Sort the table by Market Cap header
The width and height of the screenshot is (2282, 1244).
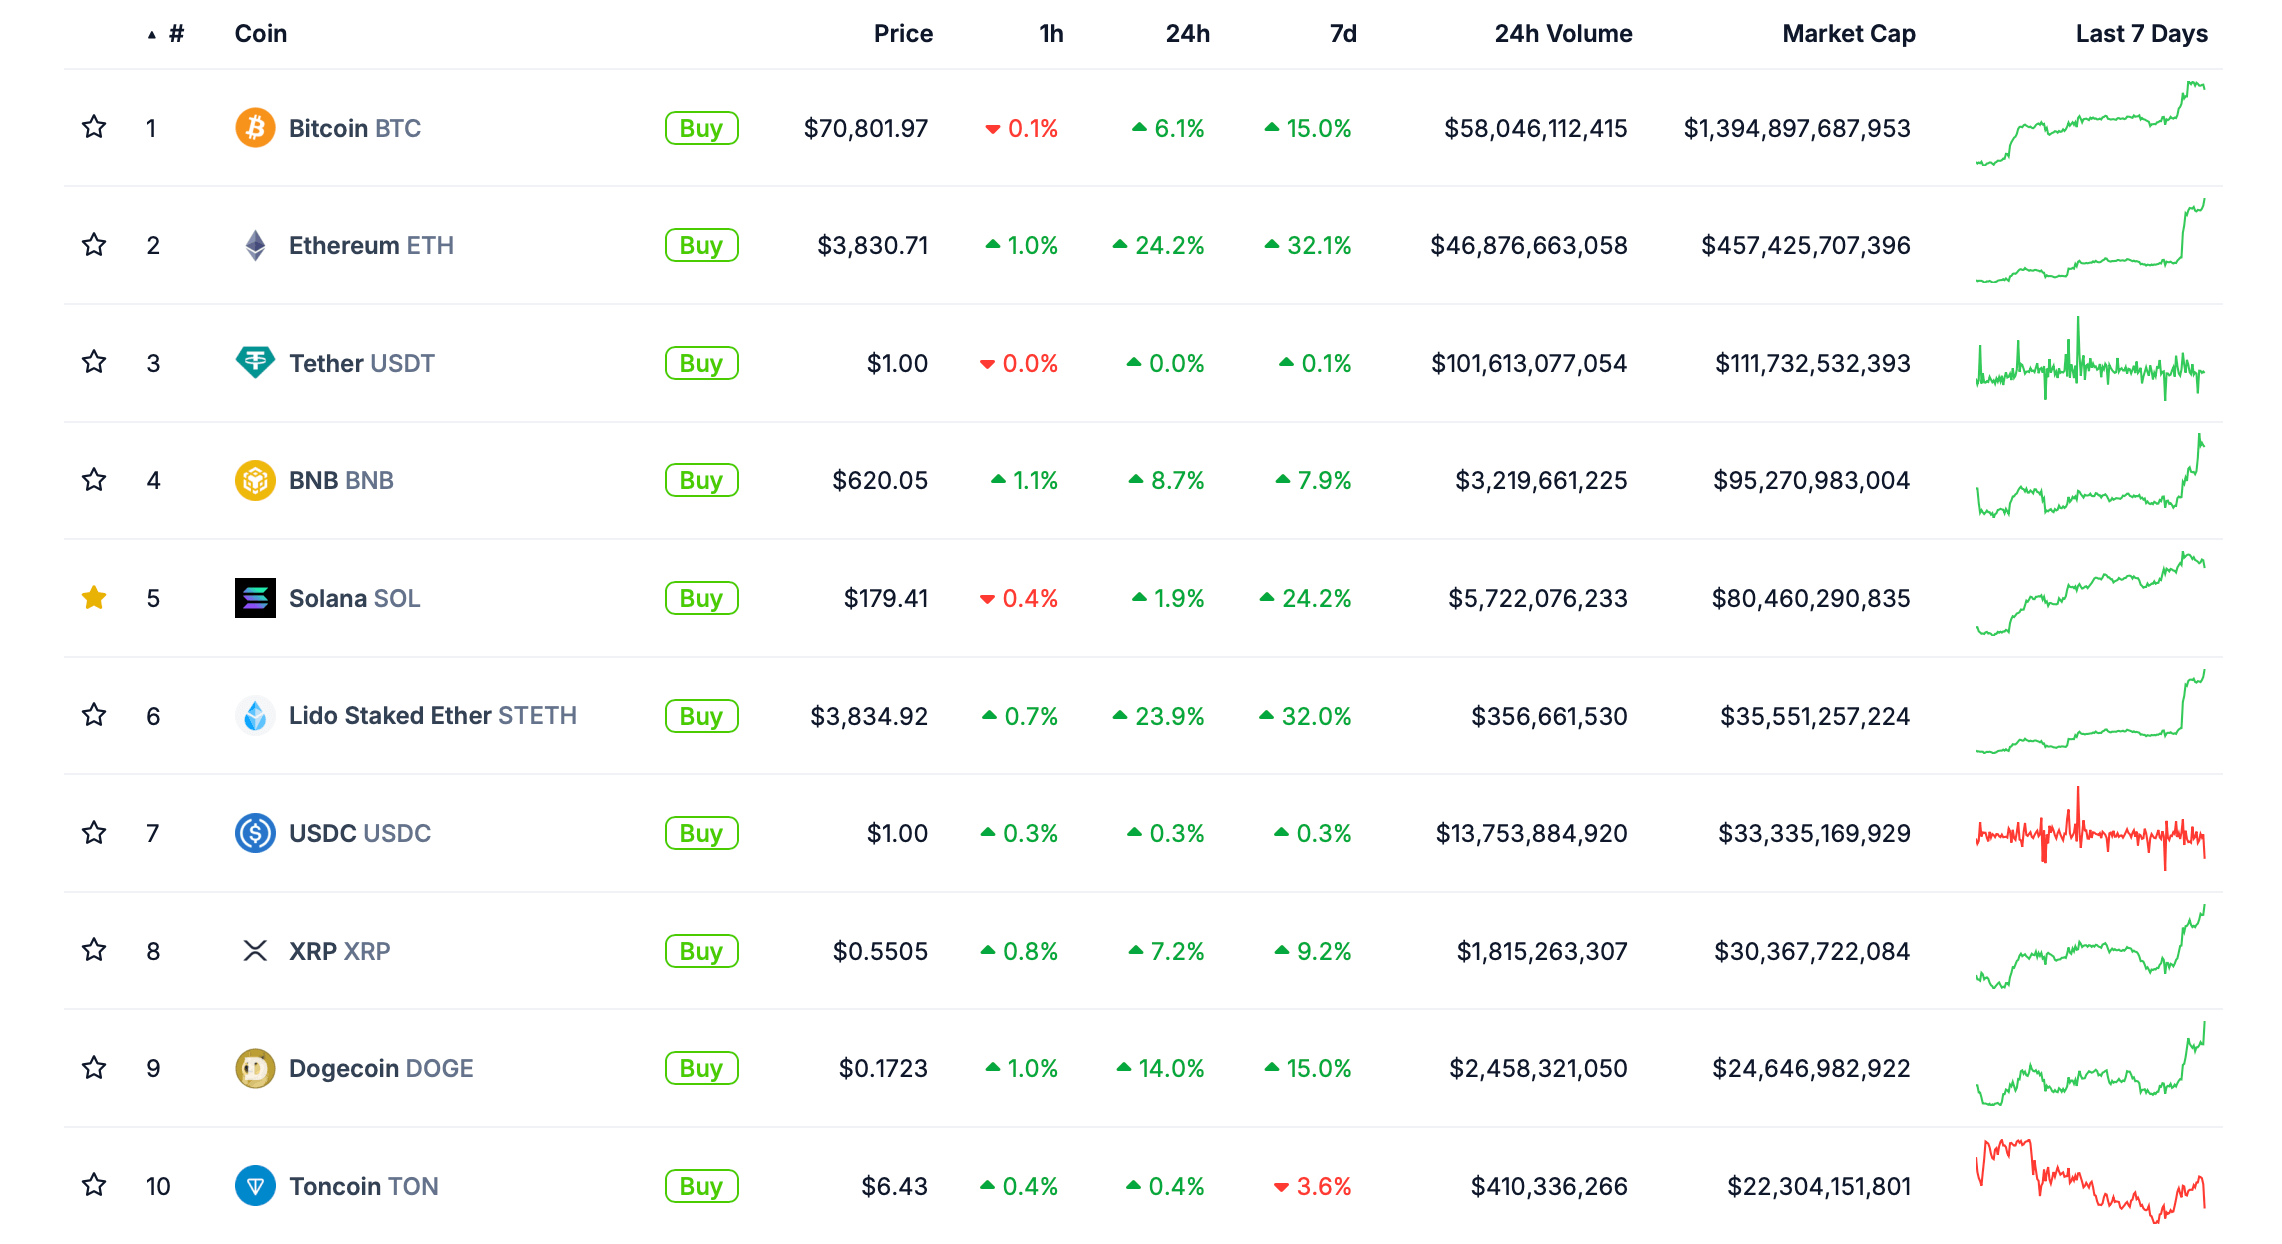point(1848,34)
